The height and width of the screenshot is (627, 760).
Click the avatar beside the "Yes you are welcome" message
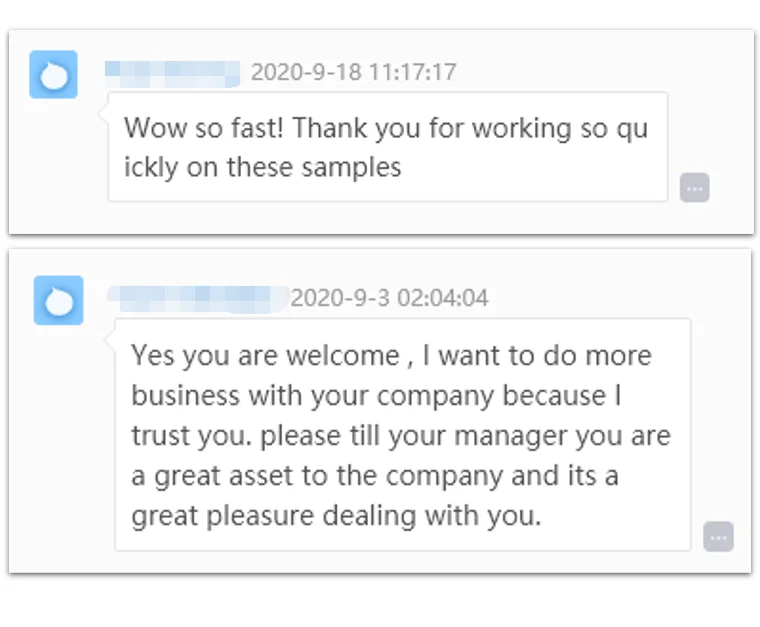coord(58,300)
